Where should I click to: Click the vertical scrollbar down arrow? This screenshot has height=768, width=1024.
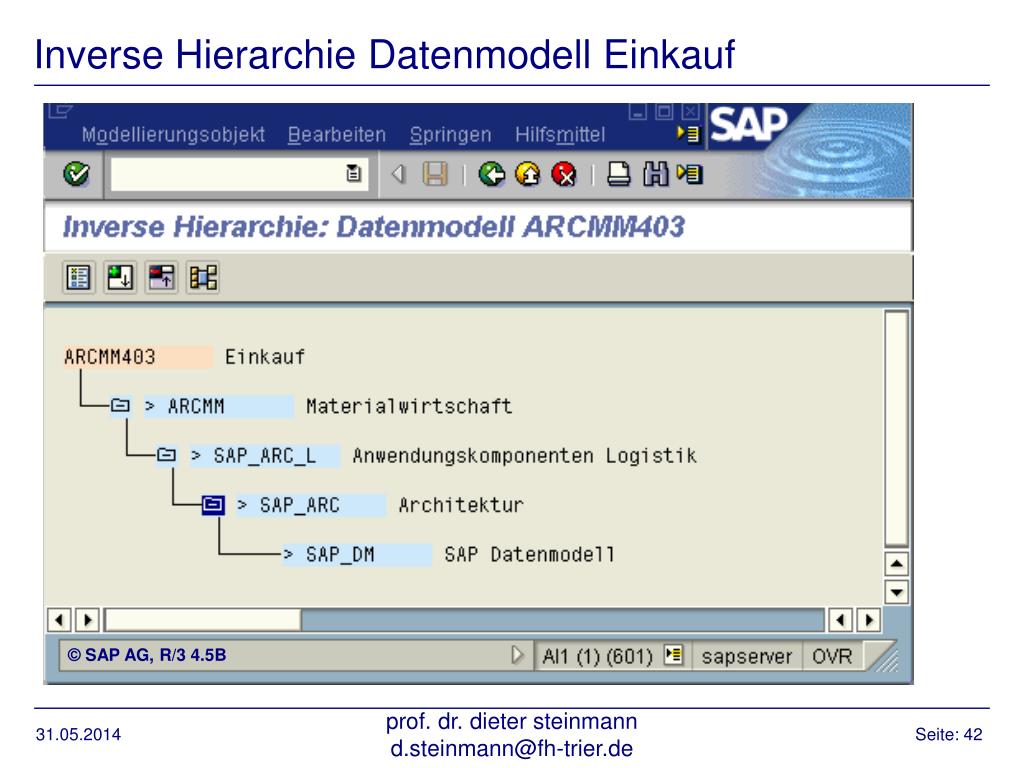click(x=897, y=592)
